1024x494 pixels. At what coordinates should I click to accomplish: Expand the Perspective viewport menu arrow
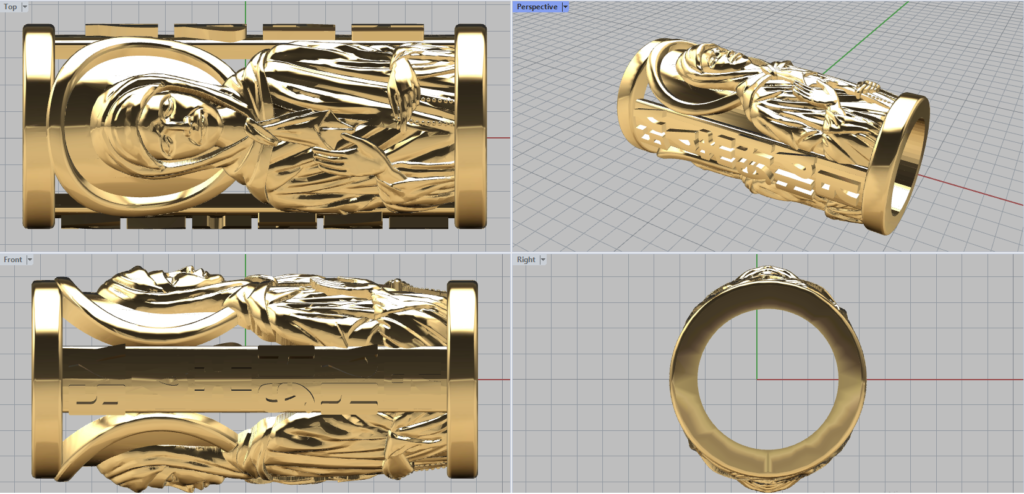565,7
